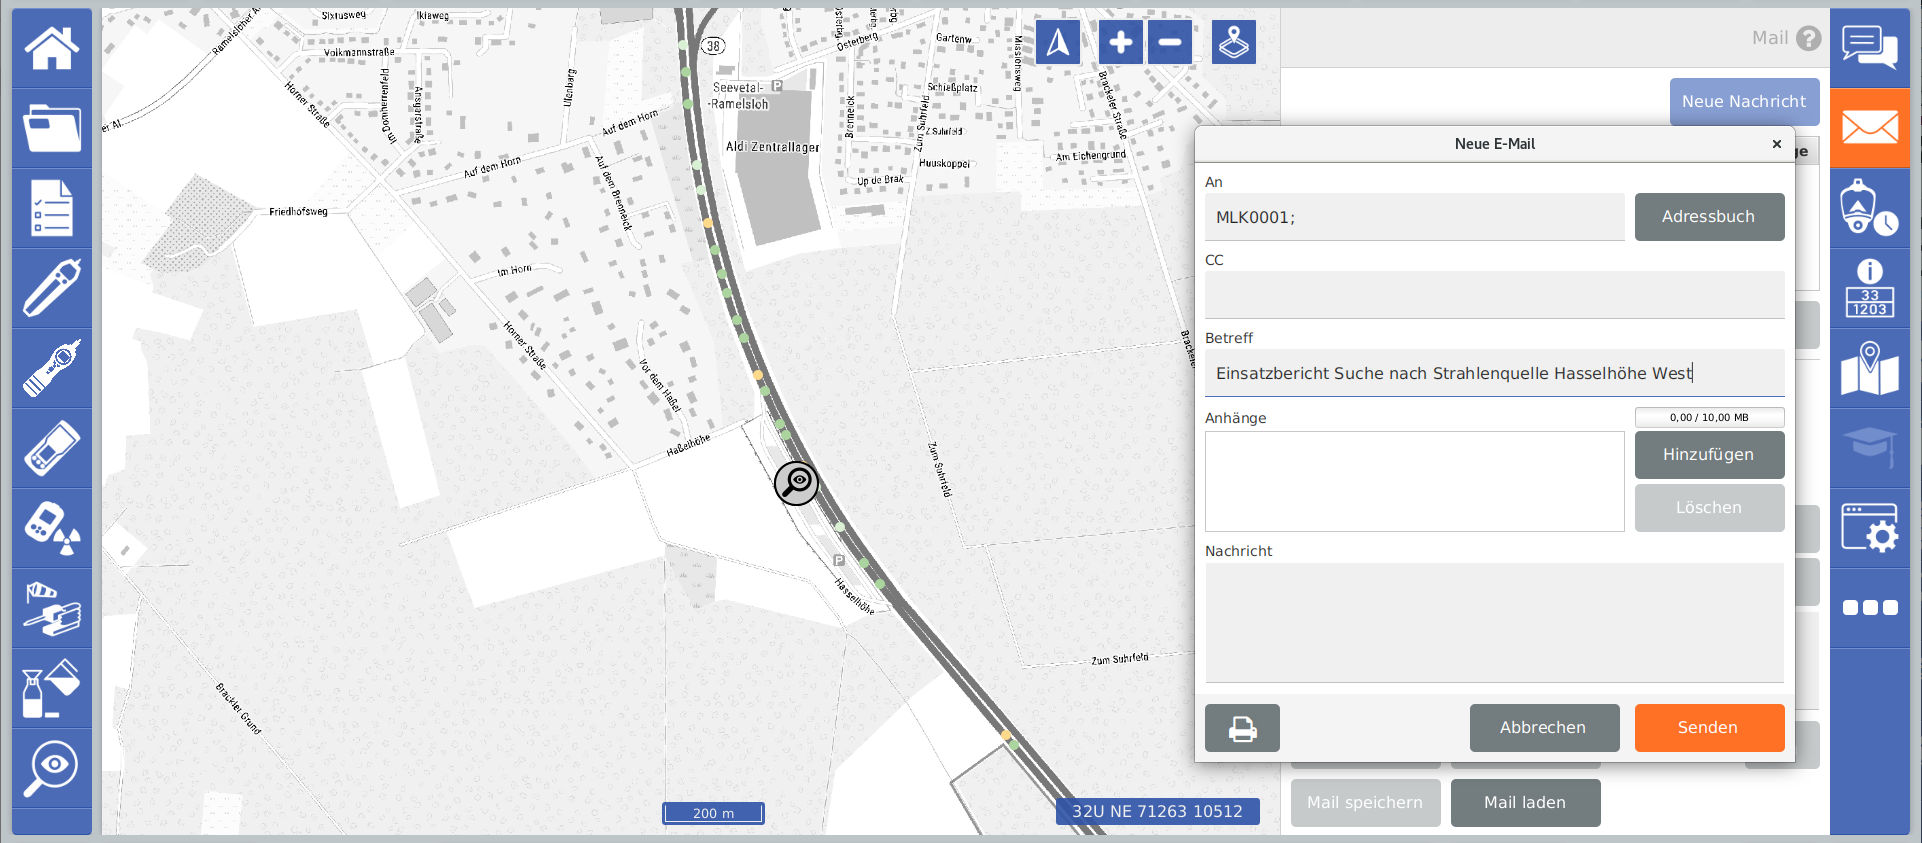Click the An recipient field

pos(1414,217)
